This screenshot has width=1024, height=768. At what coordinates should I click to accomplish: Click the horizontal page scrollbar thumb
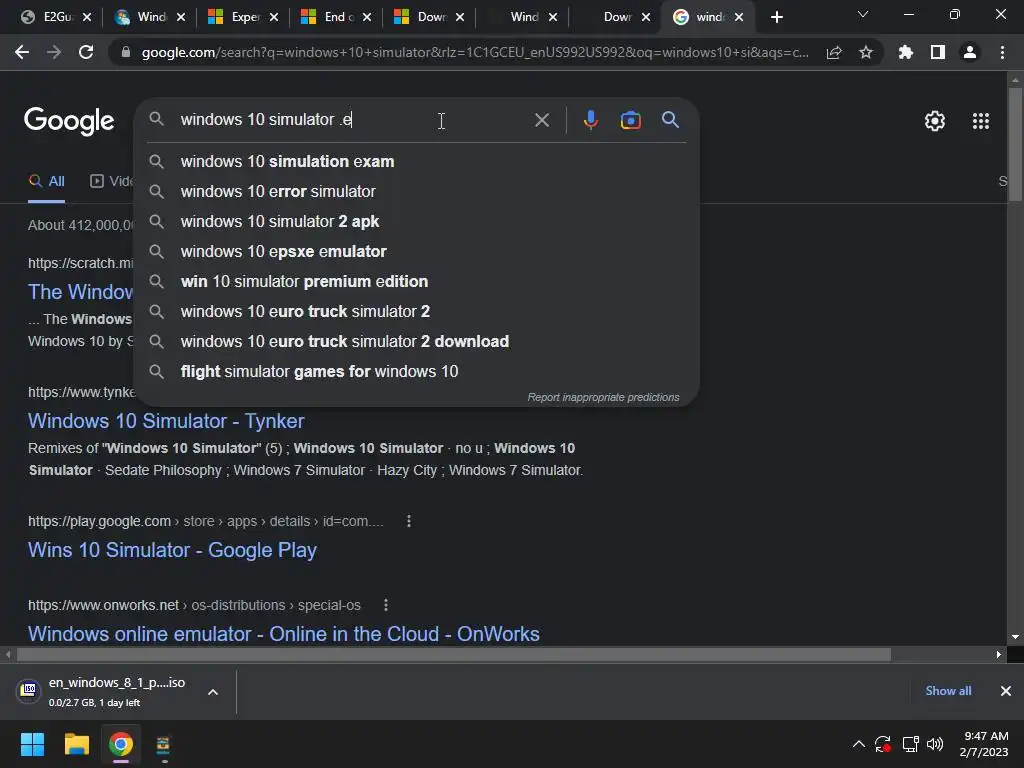coord(454,654)
